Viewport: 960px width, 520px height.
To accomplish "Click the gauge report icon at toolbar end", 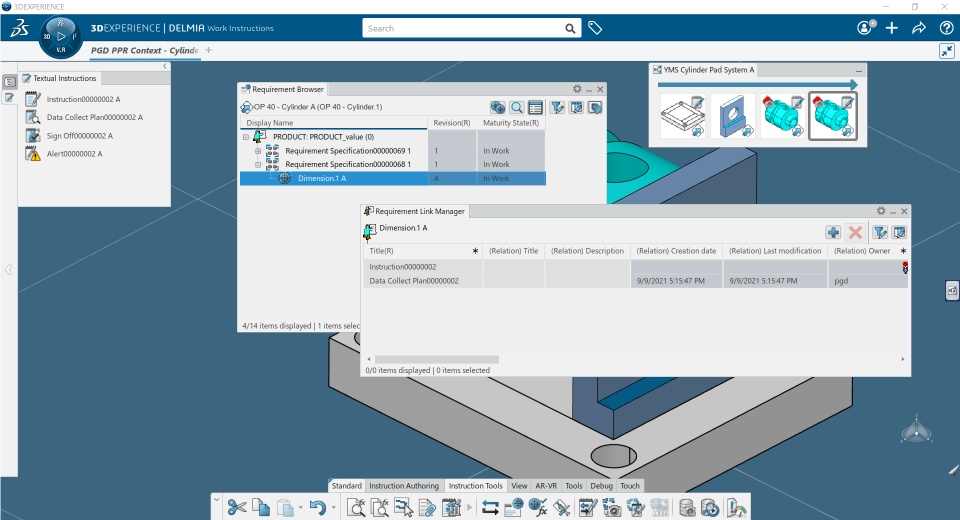I will click(x=737, y=507).
